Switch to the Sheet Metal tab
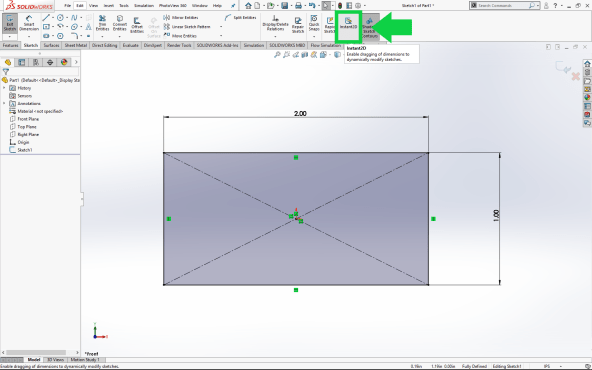592x370 pixels. [x=76, y=45]
